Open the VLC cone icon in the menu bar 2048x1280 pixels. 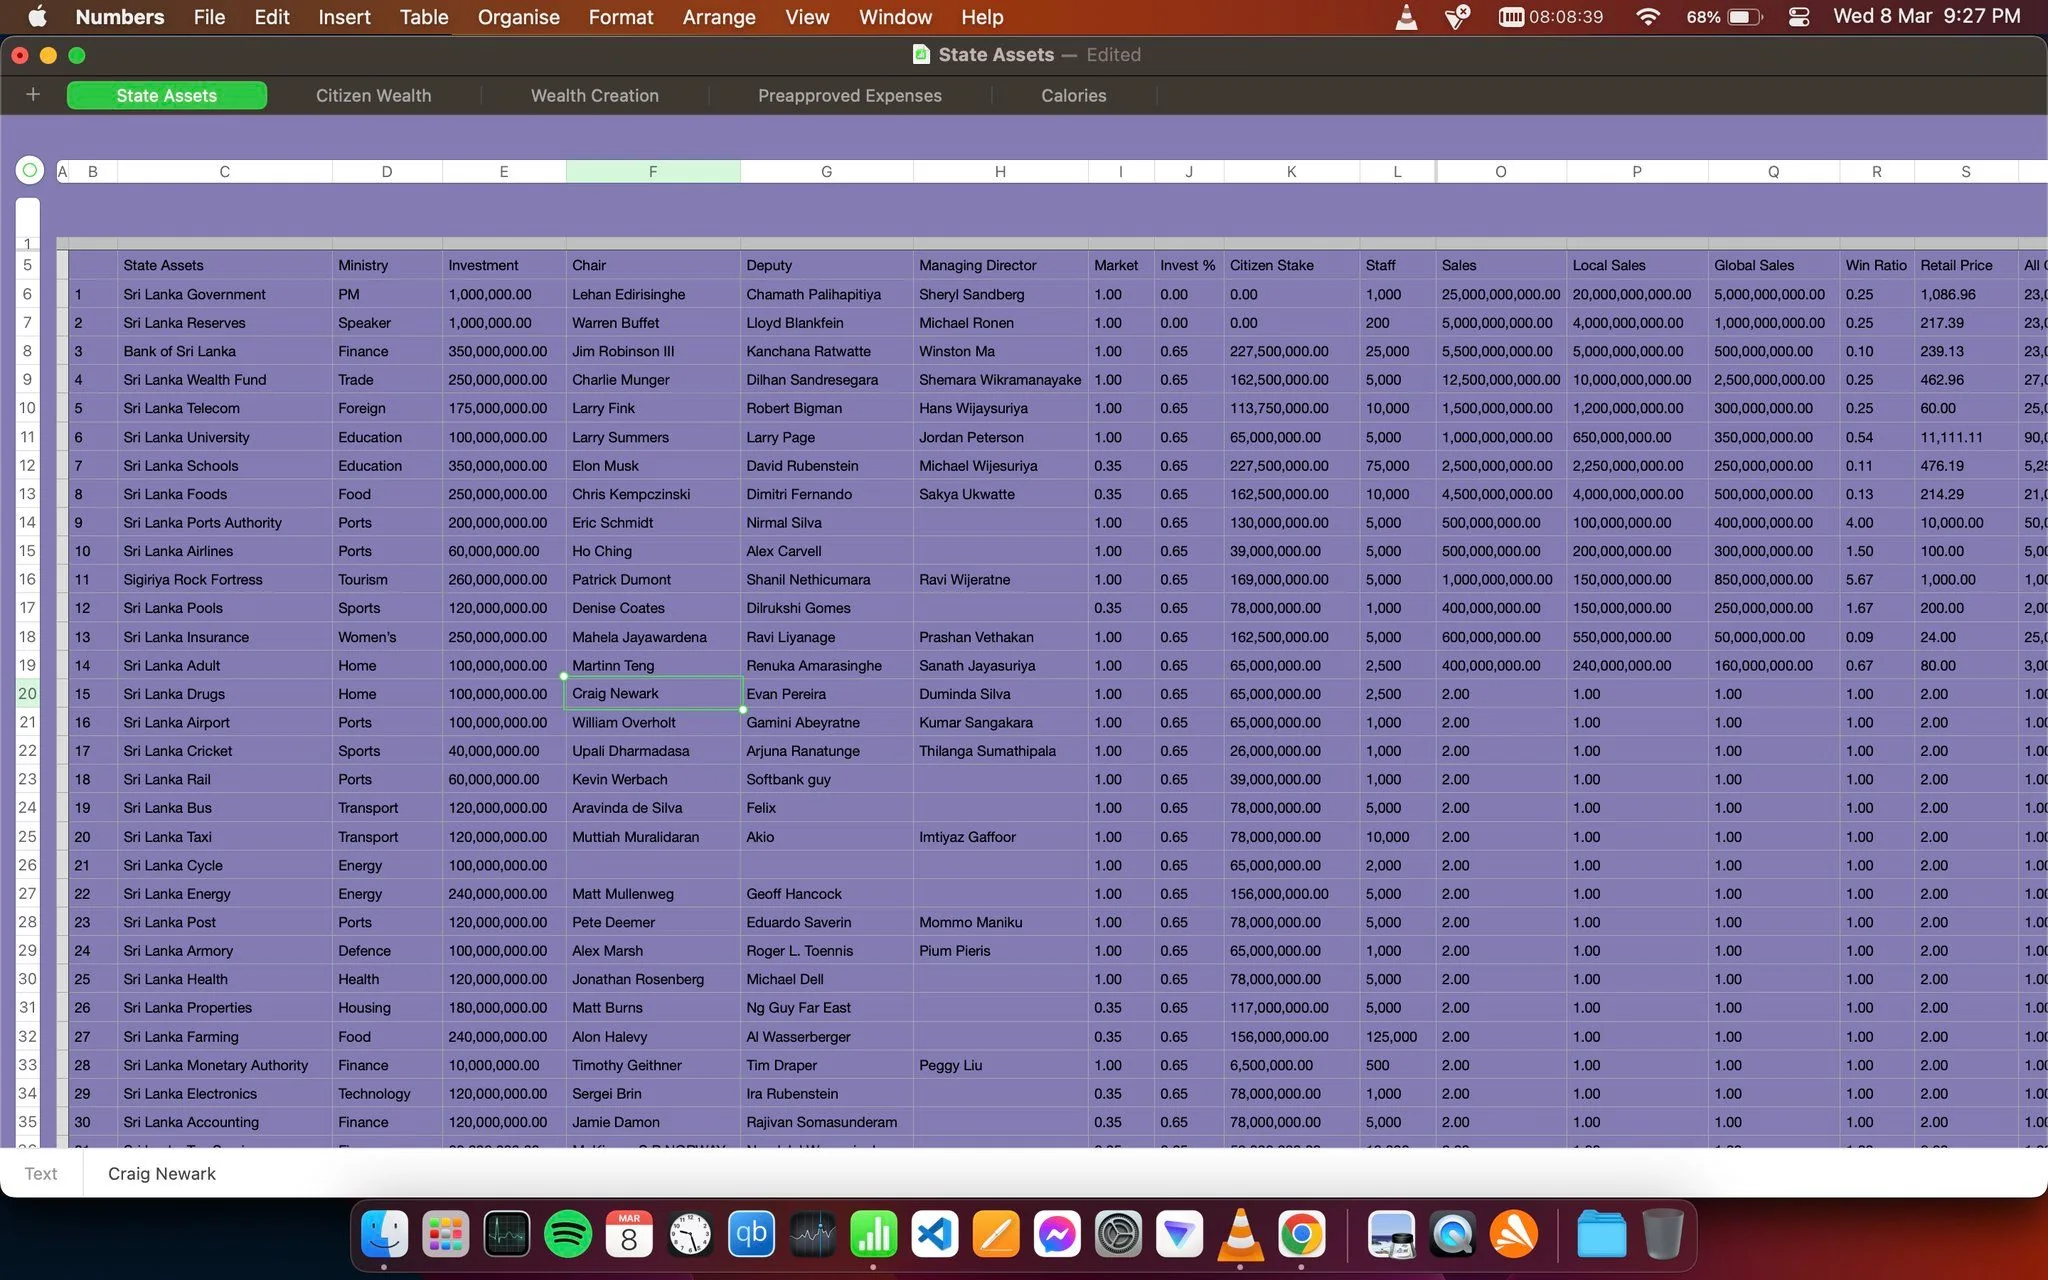1406,17
